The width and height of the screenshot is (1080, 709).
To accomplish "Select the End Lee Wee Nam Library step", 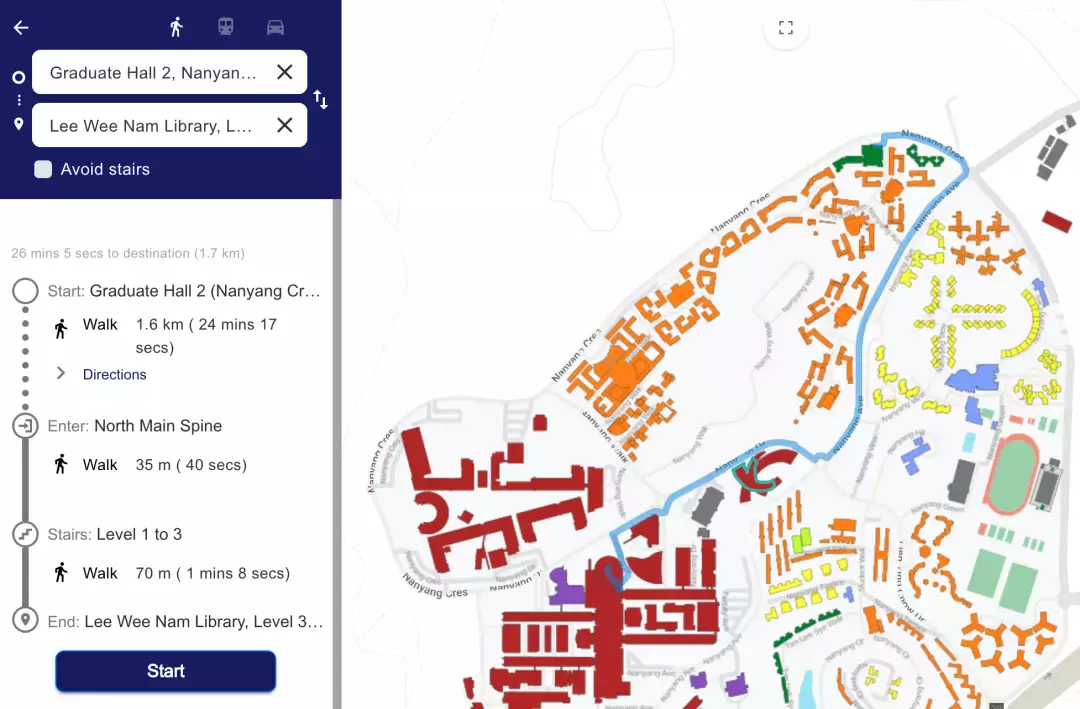I will pos(185,621).
